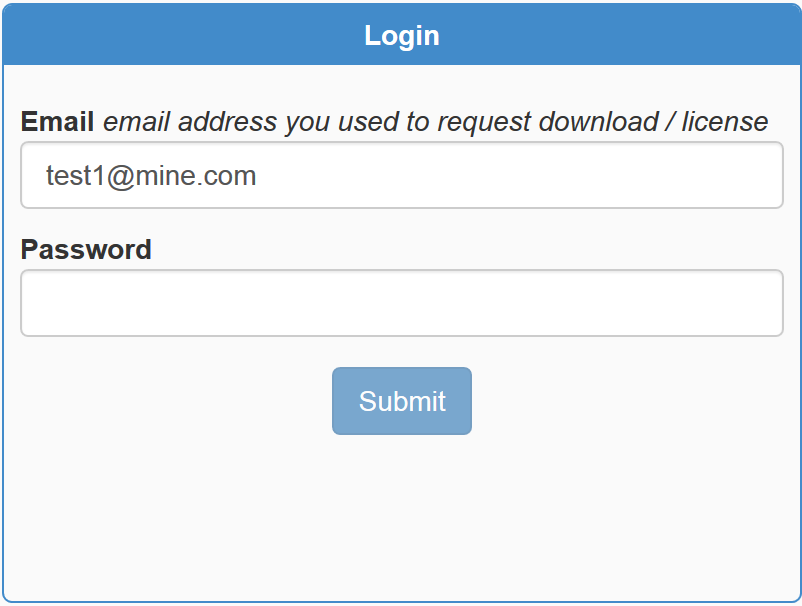The height and width of the screenshot is (606, 802).
Task: Click the word "download" in the hint
Action: [x=594, y=122]
